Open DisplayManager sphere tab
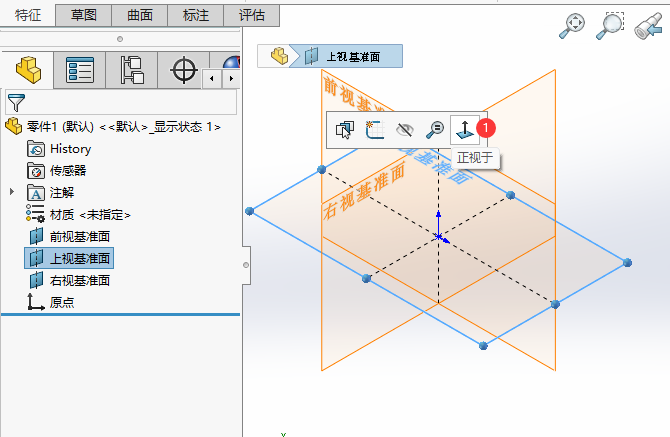 coord(231,63)
